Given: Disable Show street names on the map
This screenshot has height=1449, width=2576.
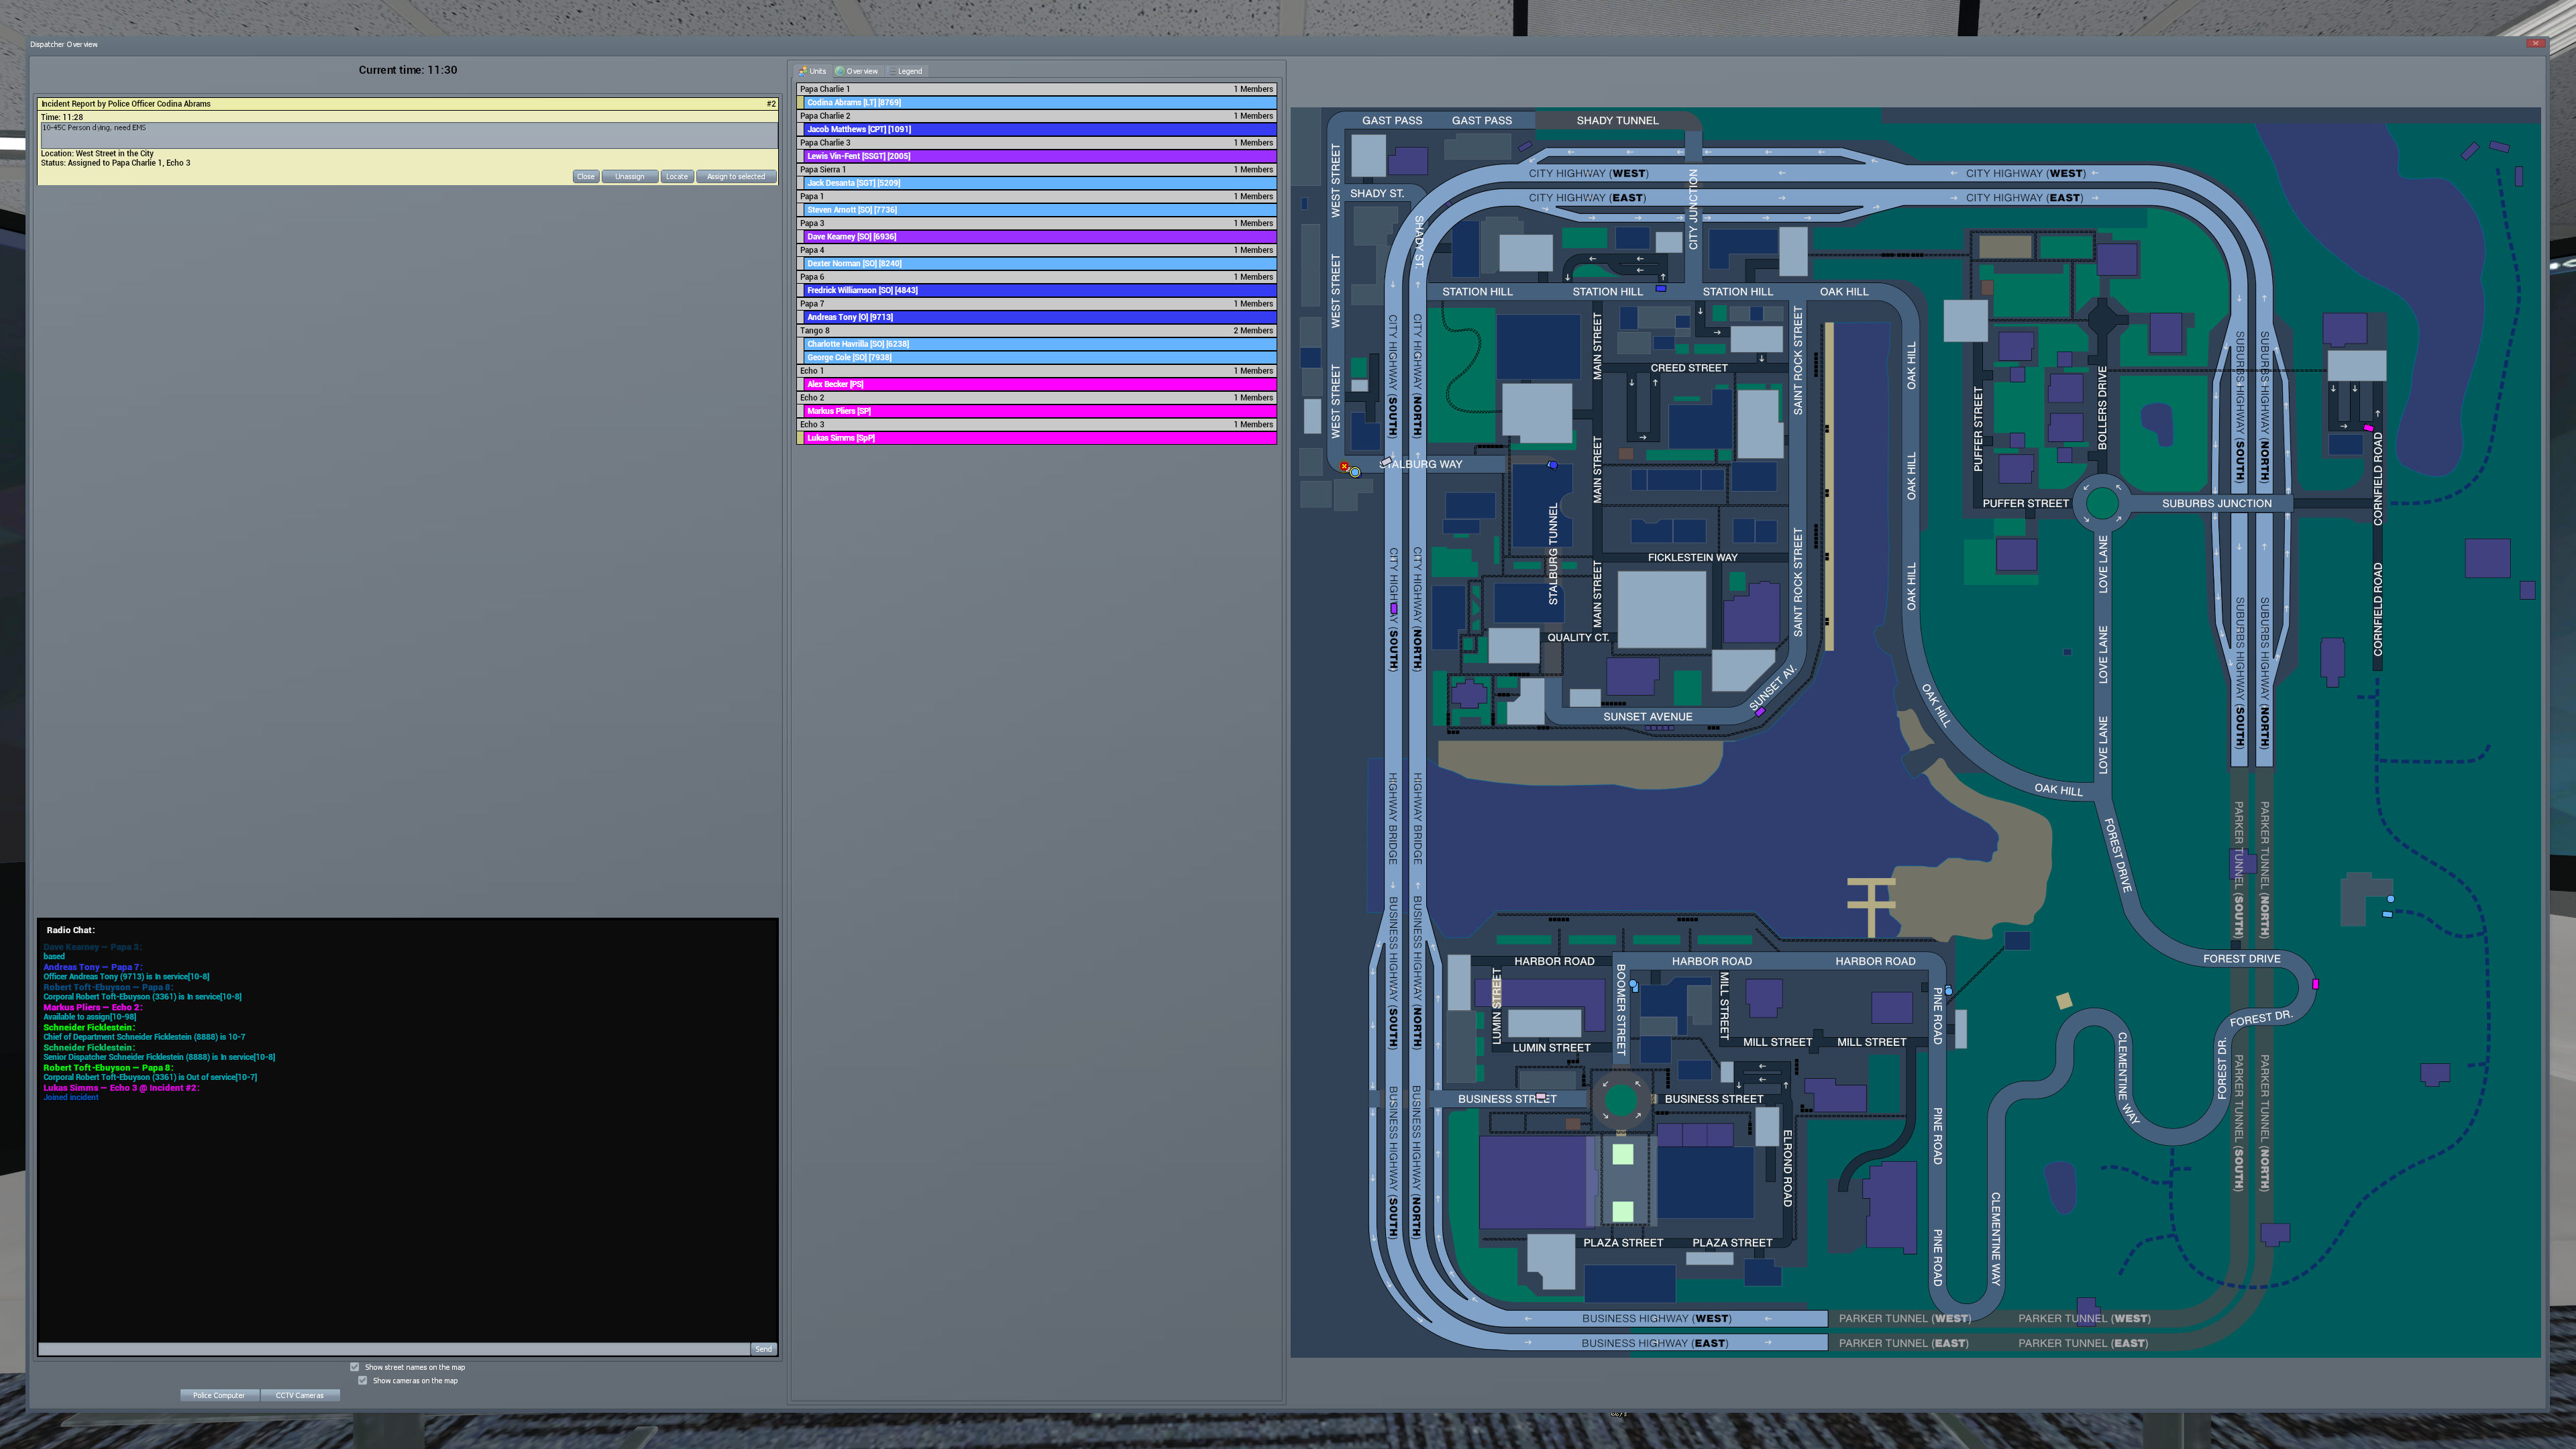Looking at the screenshot, I should click(x=354, y=1366).
